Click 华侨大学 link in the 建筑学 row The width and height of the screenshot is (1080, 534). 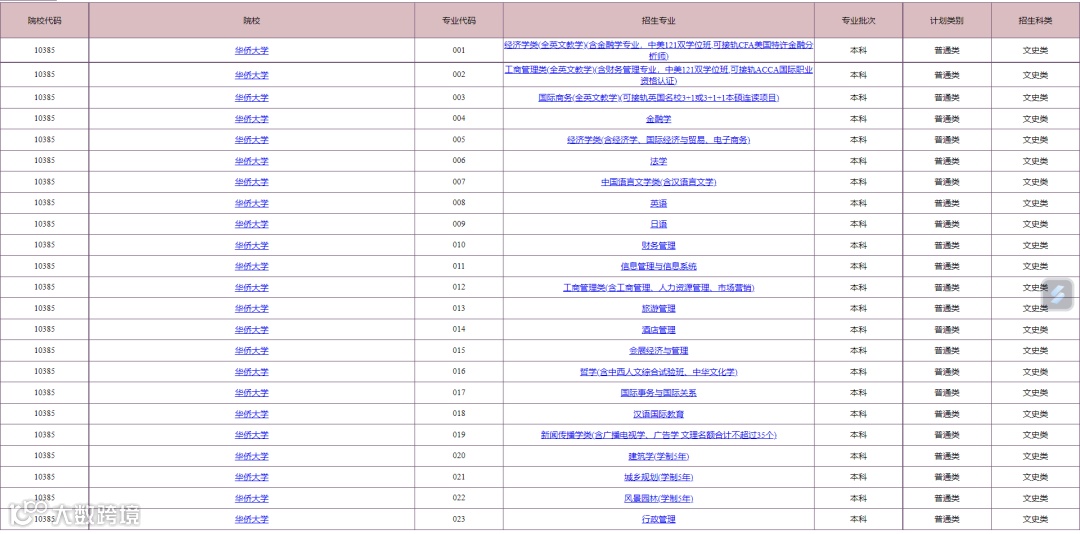pyautogui.click(x=251, y=456)
